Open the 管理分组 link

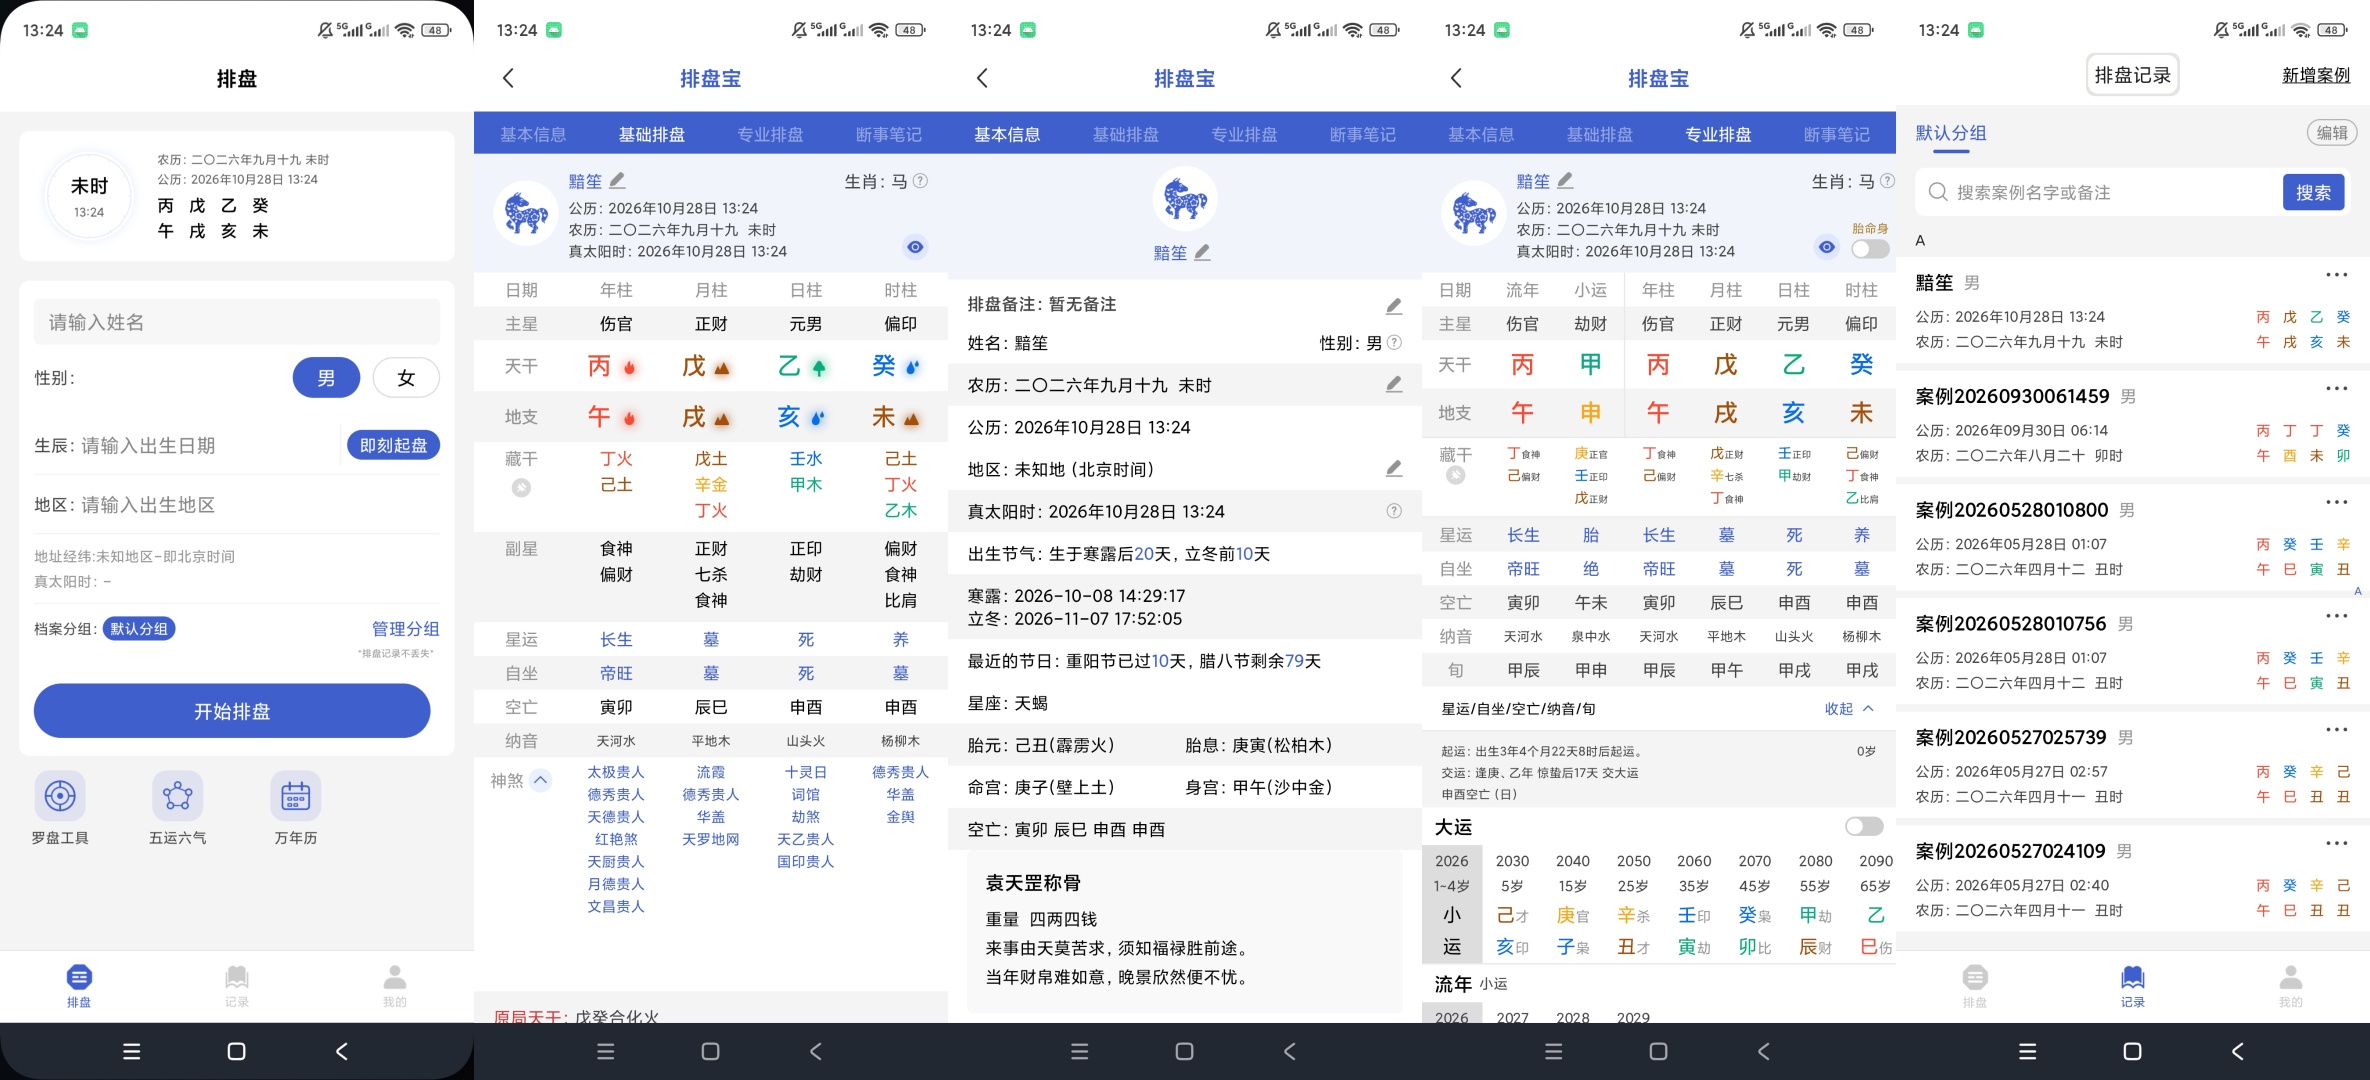(x=406, y=629)
